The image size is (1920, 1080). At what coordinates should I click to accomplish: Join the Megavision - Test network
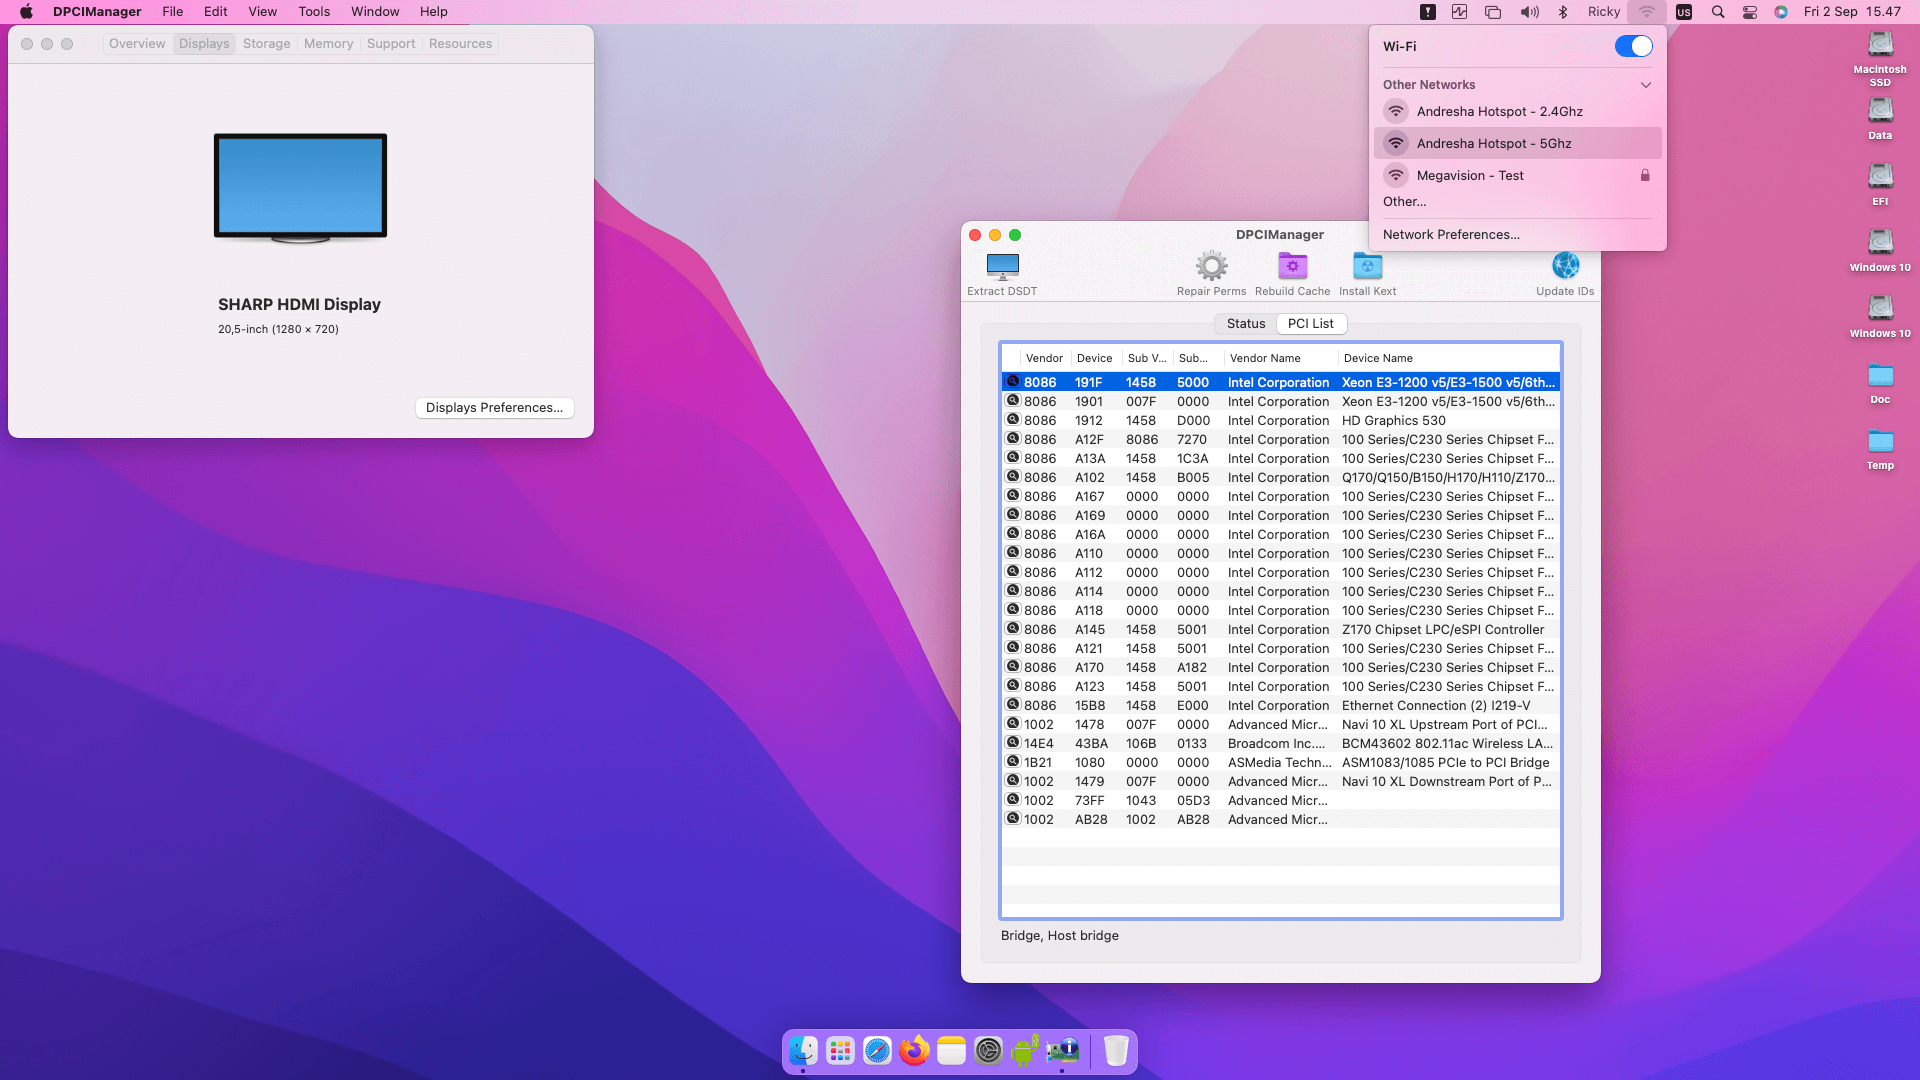[1469, 175]
